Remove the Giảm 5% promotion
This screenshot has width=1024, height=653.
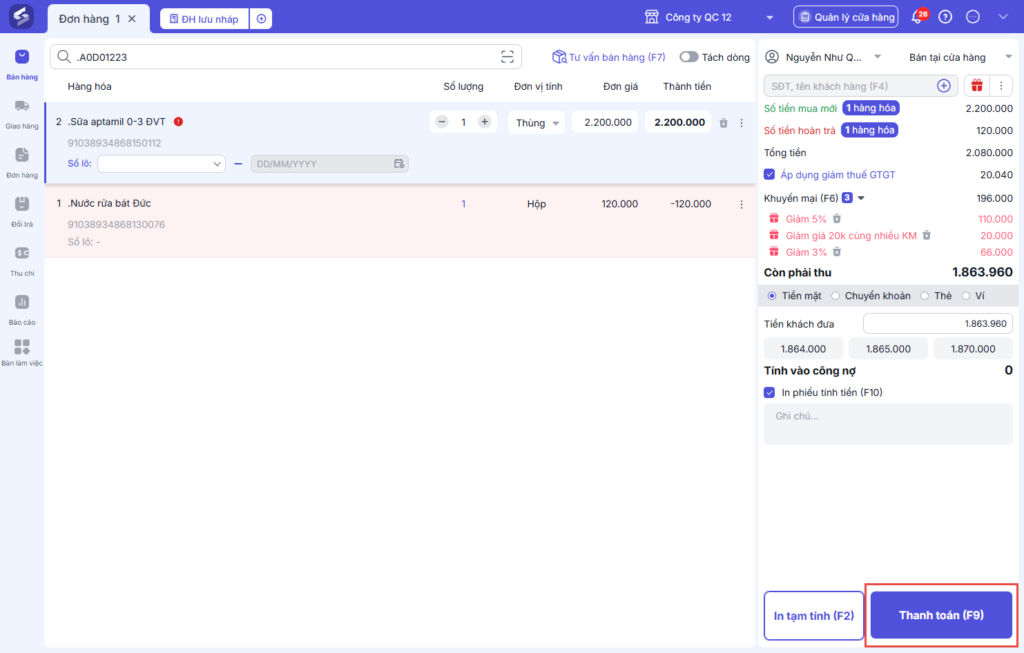[837, 219]
